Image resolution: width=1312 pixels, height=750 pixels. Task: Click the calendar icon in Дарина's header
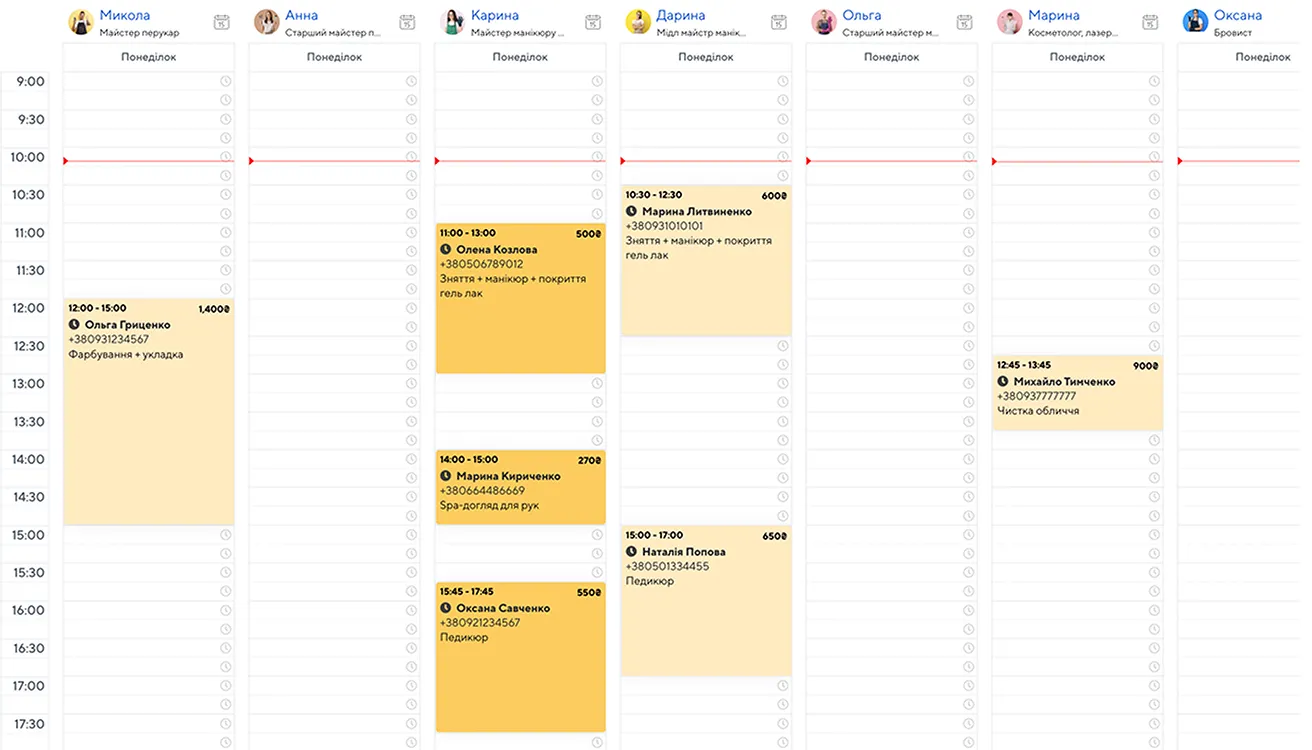point(779,22)
